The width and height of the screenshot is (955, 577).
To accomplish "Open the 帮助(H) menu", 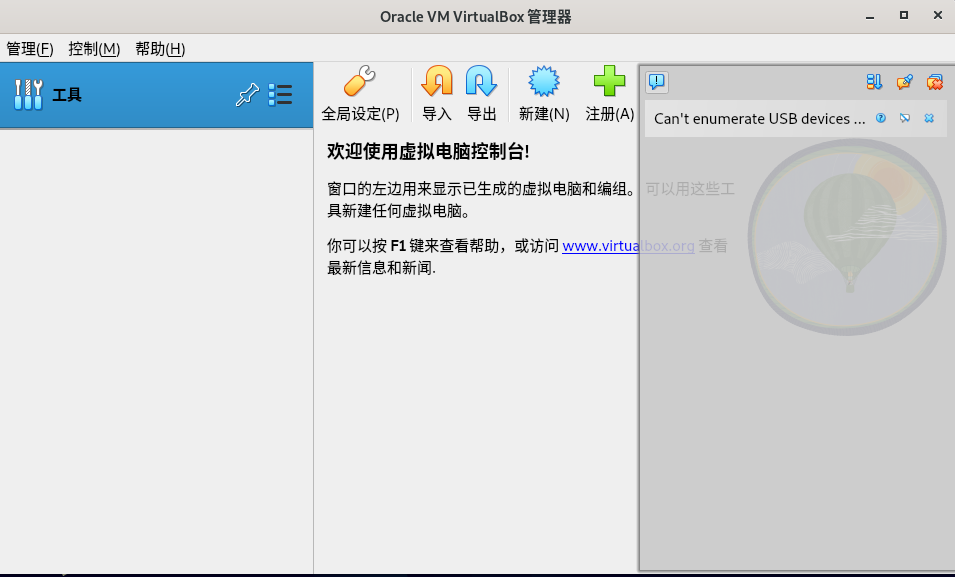I will tap(160, 49).
